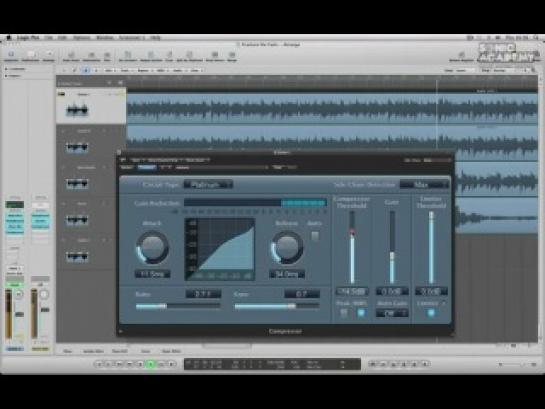545x409 pixels.
Task: Toggle the blue Catch playhead button
Action: [86, 70]
